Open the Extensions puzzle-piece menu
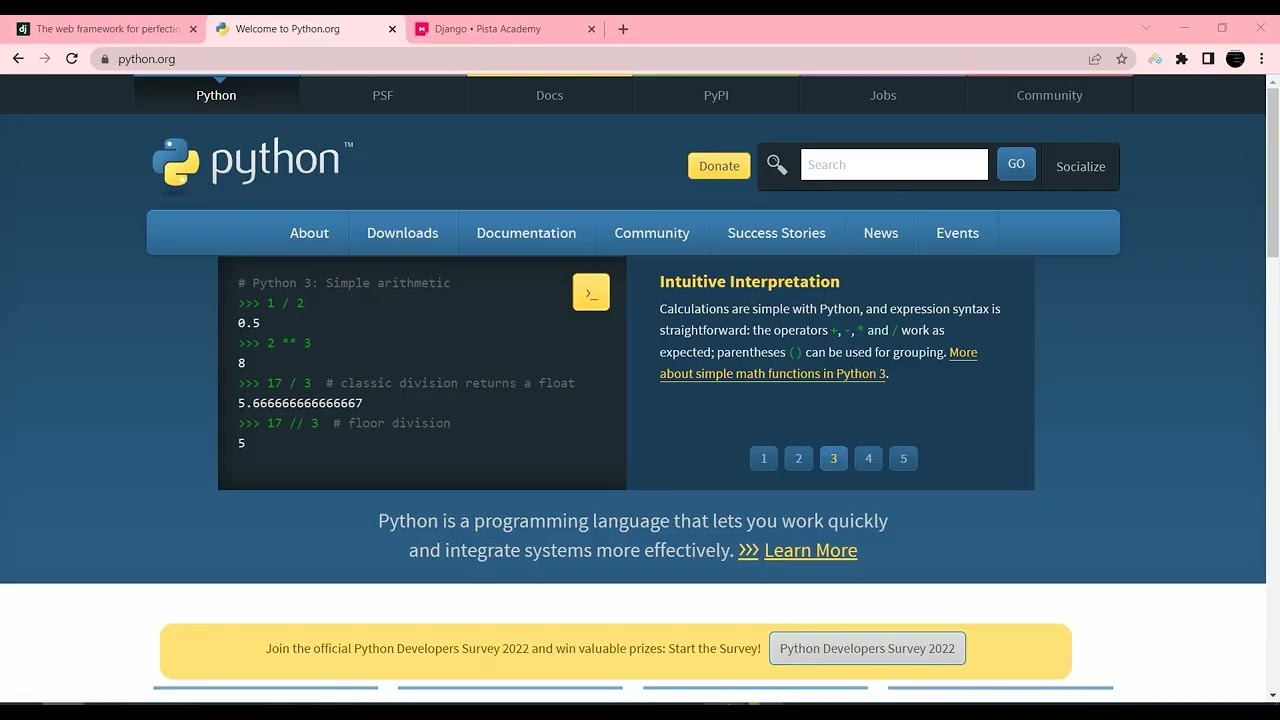 pos(1182,59)
